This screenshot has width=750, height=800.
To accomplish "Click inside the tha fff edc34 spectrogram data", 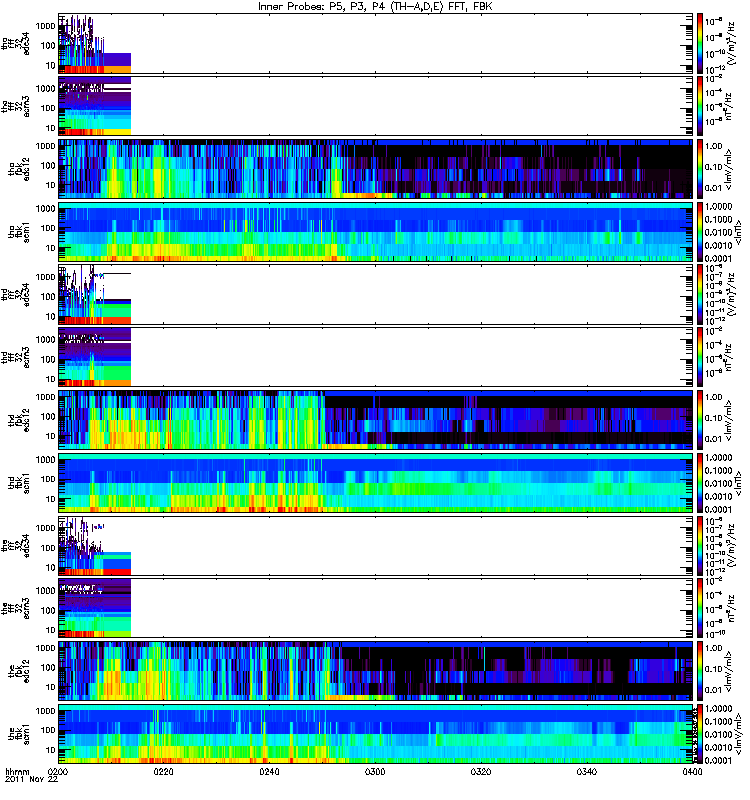I will [94, 44].
